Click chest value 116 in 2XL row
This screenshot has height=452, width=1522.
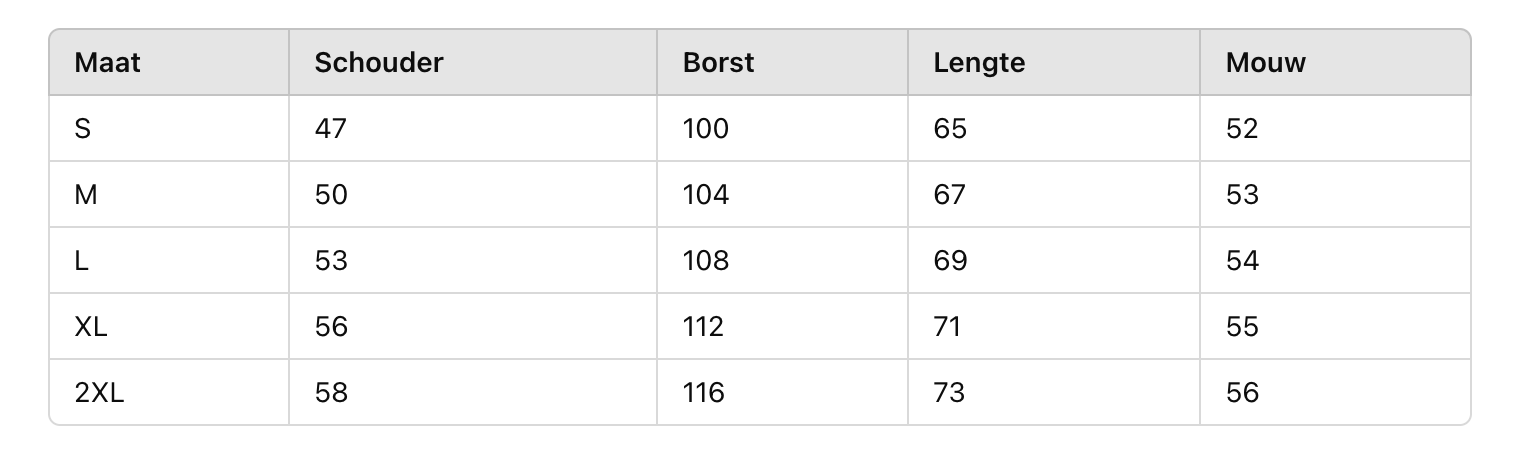704,393
